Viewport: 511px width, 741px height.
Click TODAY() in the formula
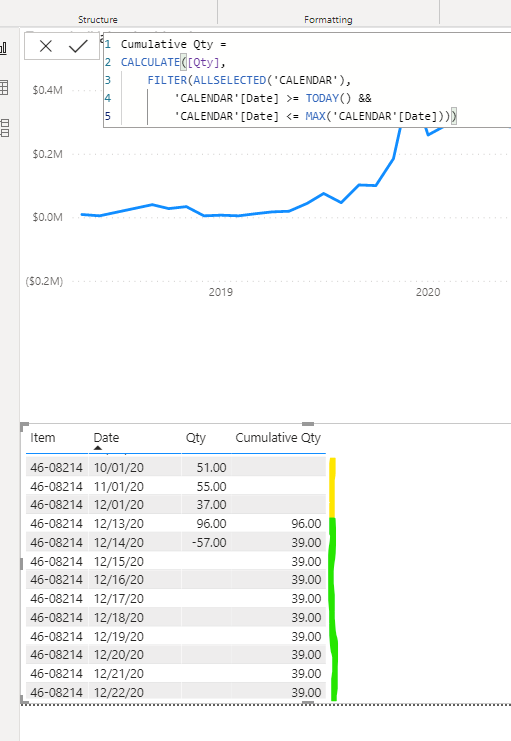329,98
